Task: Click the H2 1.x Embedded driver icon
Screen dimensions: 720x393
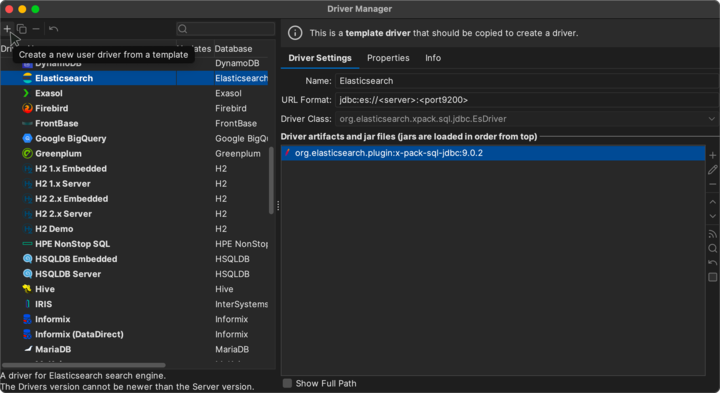Action: [28, 168]
